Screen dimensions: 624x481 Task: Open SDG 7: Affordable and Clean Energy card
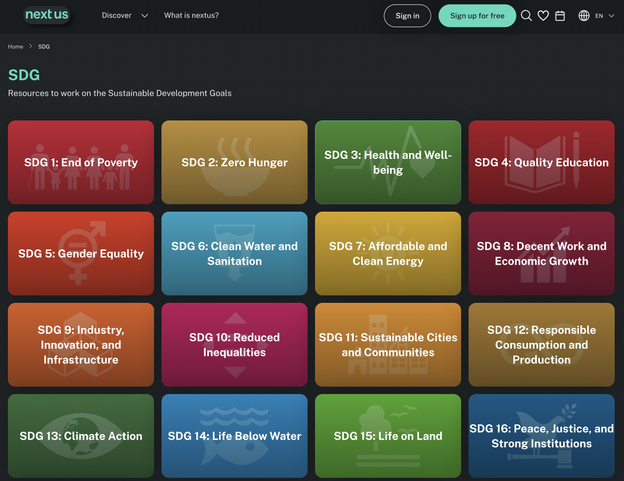(x=388, y=253)
